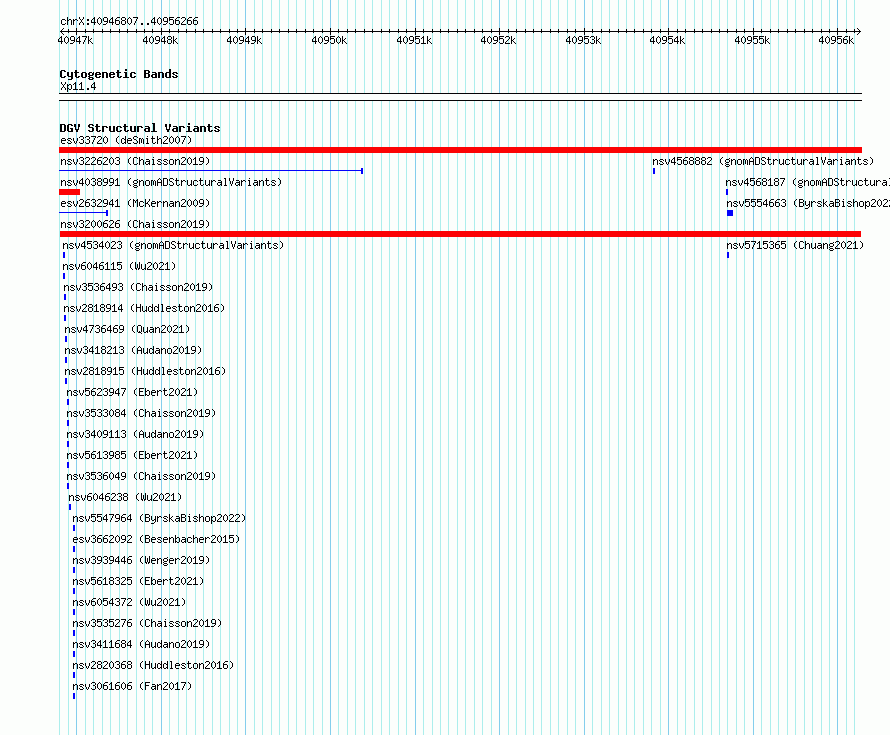Open nsv3200626 (Chaisson2019) label
890x735 pixels.
coord(135,224)
